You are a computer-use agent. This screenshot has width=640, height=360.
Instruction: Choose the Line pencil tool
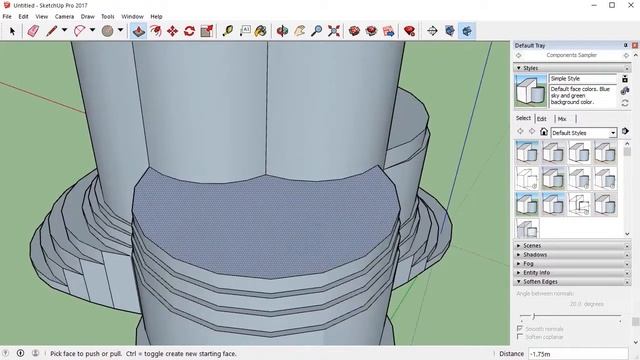[x=51, y=31]
